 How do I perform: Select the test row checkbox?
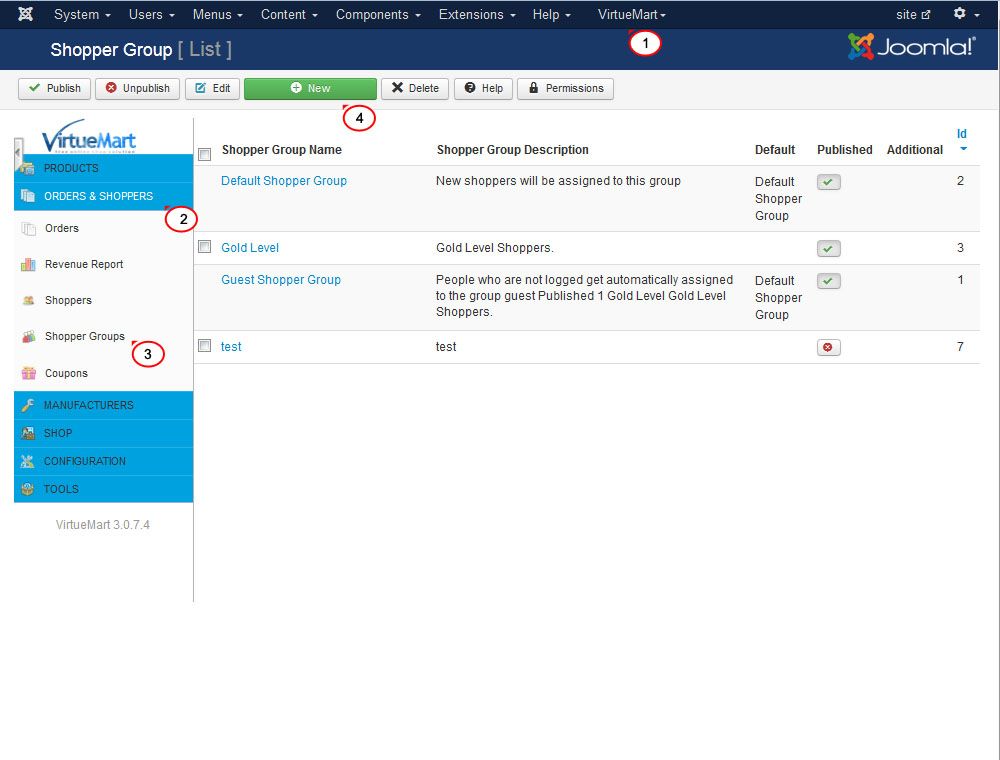(205, 346)
